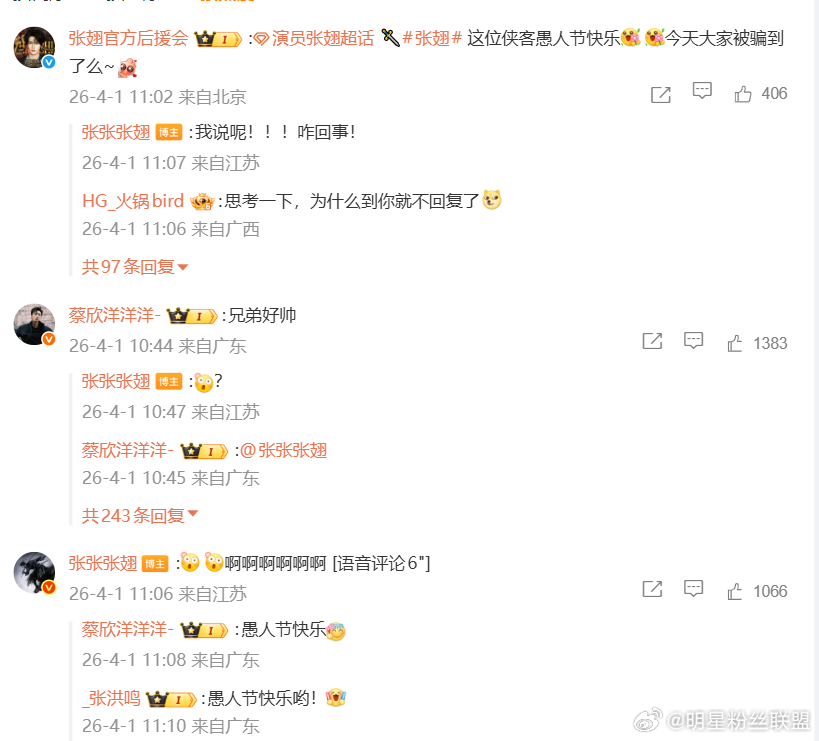Open the @张张张翅 mention link

(x=284, y=450)
